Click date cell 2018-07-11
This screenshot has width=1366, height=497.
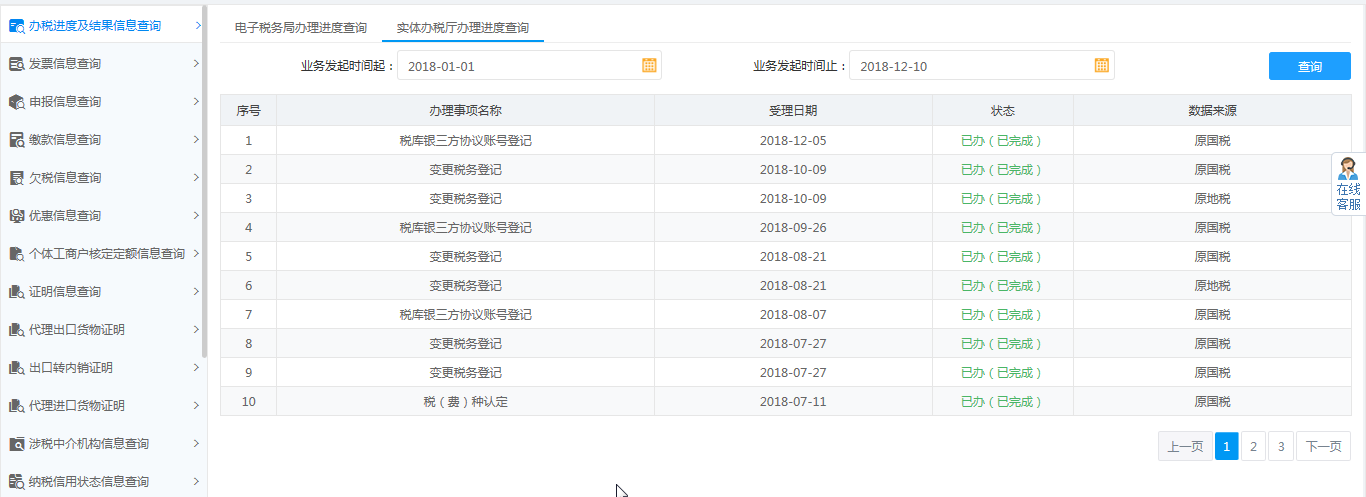pyautogui.click(x=793, y=402)
